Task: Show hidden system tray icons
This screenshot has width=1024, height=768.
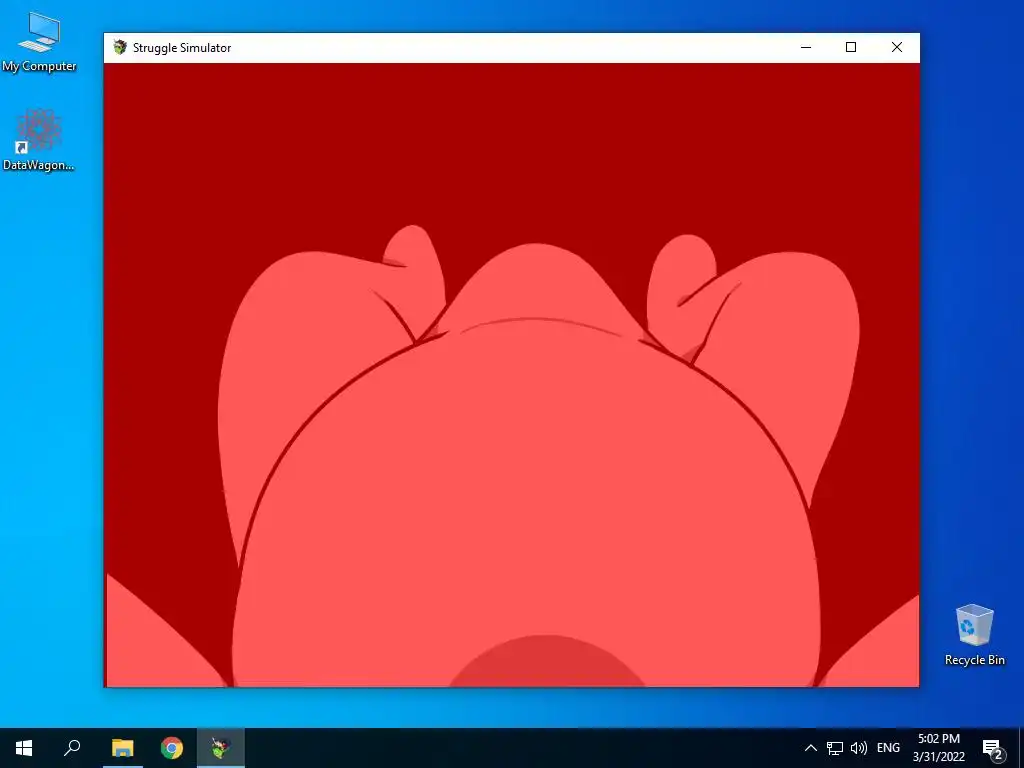Action: tap(810, 748)
